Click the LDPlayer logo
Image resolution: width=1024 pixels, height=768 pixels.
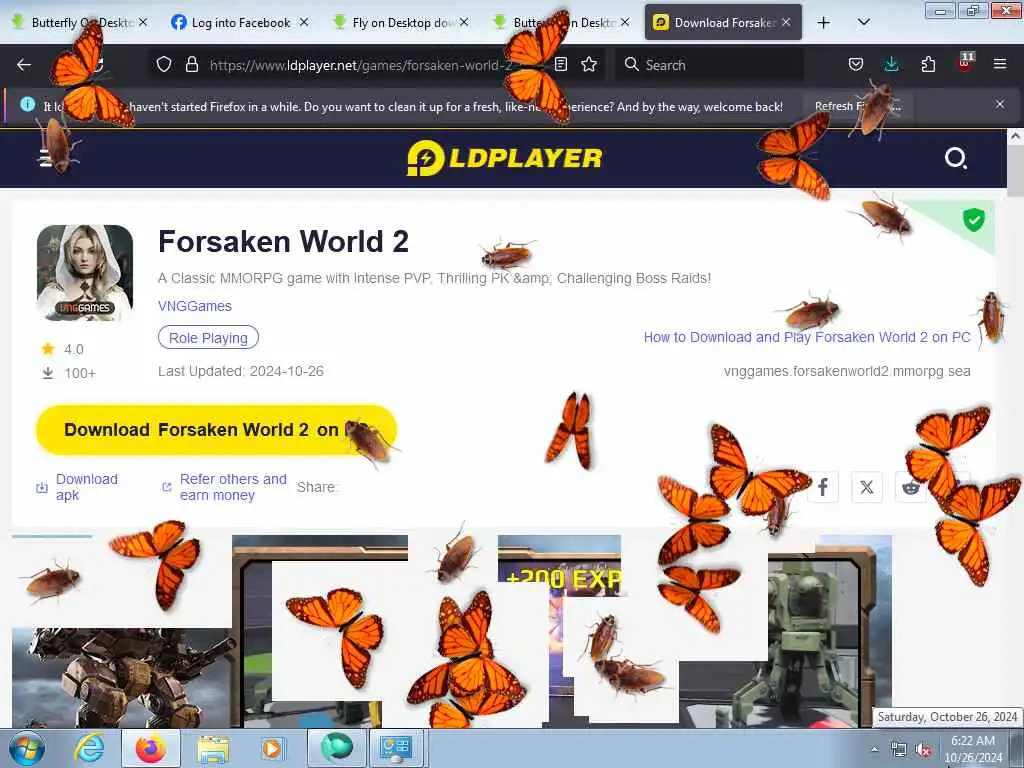click(x=504, y=158)
